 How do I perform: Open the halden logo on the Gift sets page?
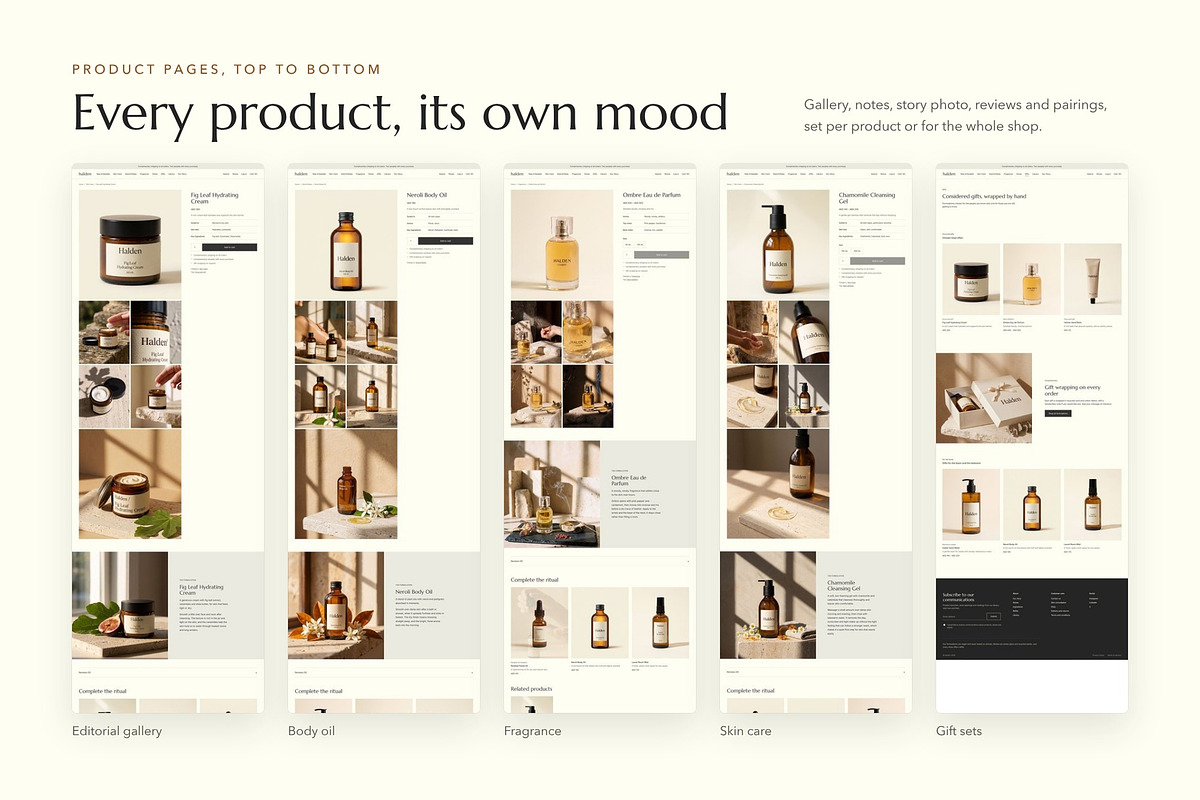pyautogui.click(x=948, y=173)
